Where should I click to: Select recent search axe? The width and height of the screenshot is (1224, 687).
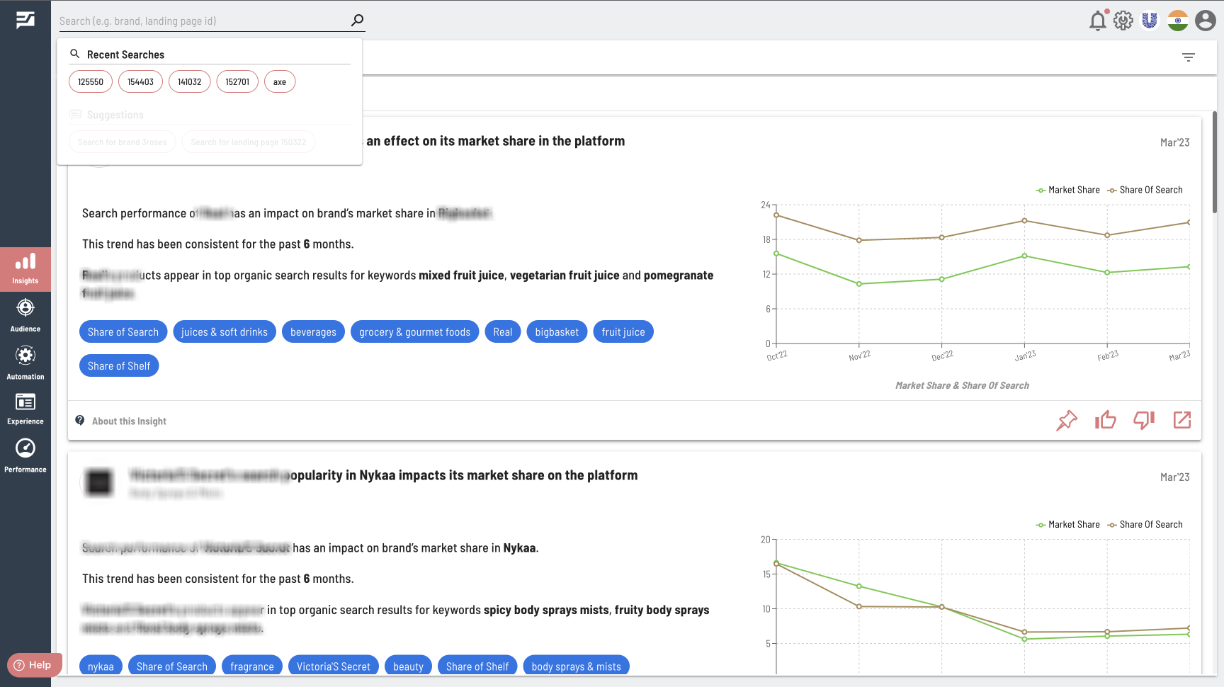280,82
